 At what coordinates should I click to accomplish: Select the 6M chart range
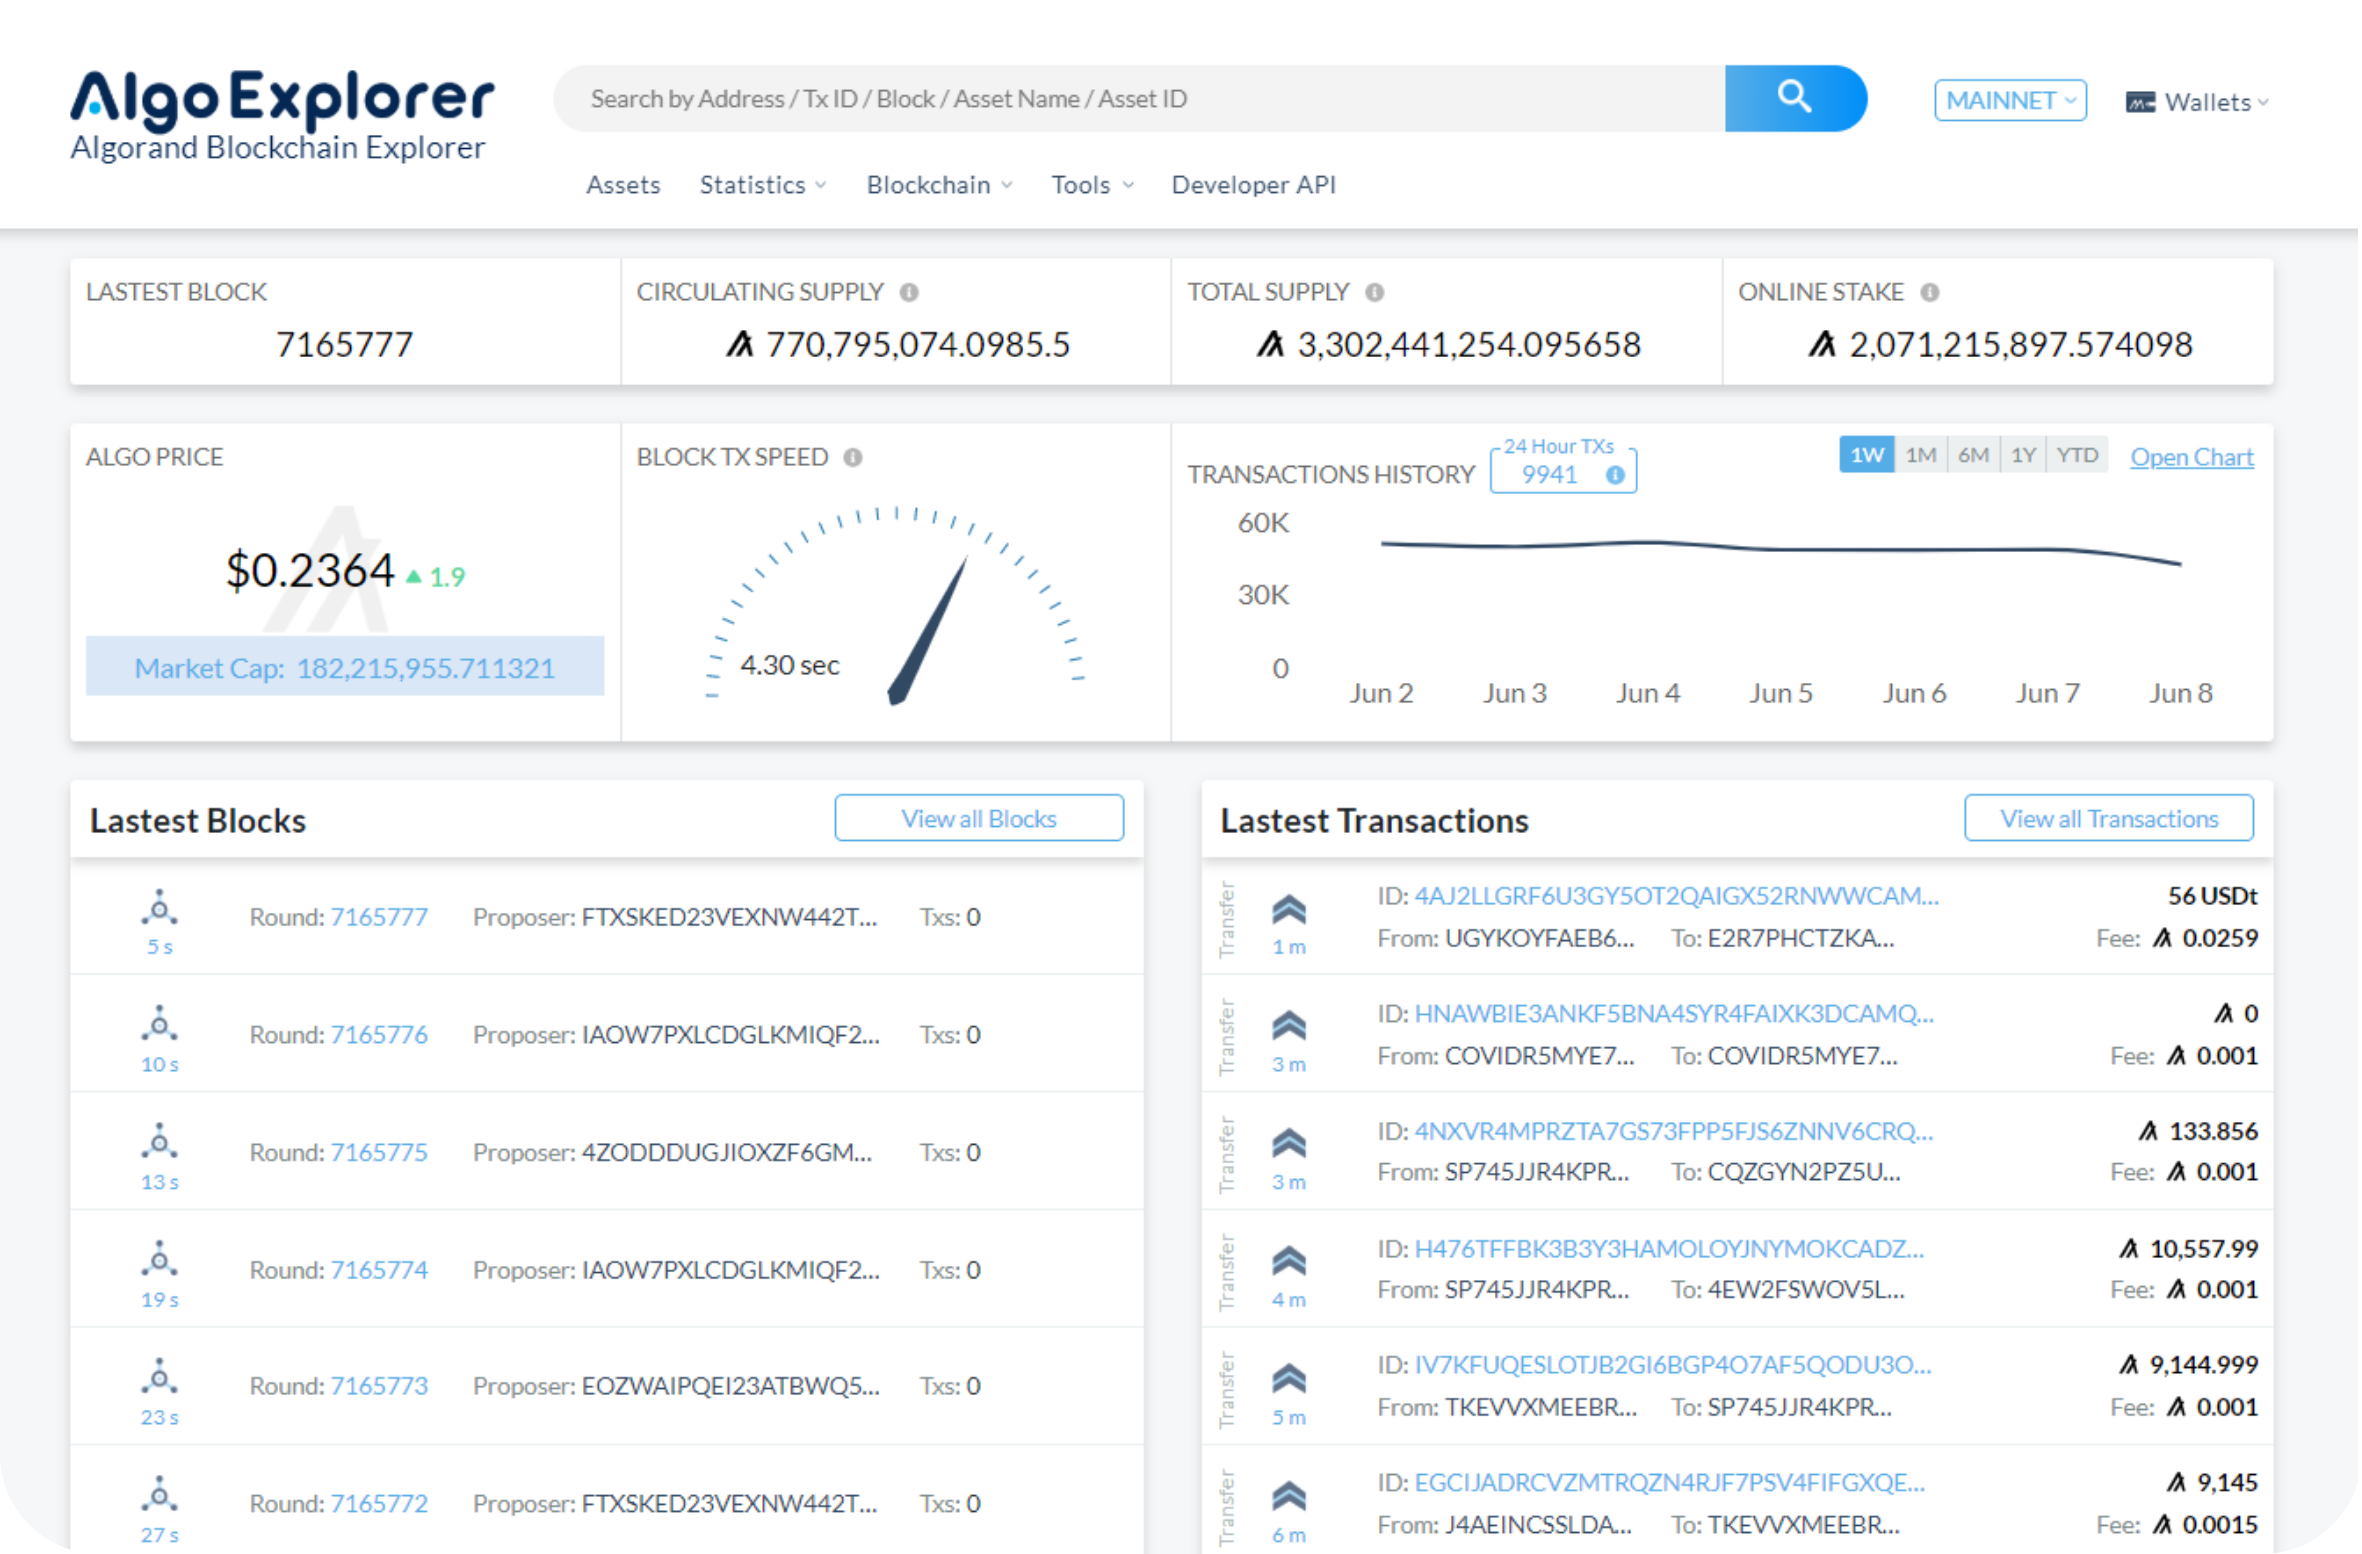[1973, 455]
